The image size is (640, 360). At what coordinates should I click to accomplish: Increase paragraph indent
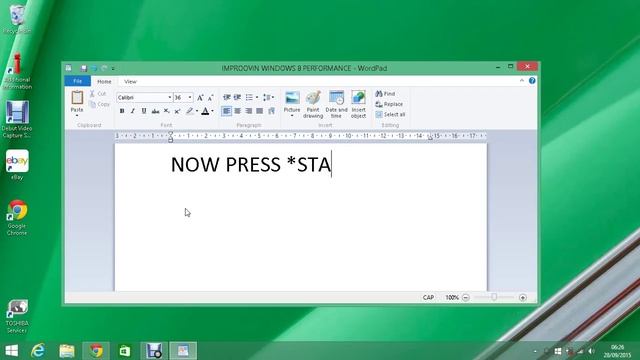tap(237, 97)
